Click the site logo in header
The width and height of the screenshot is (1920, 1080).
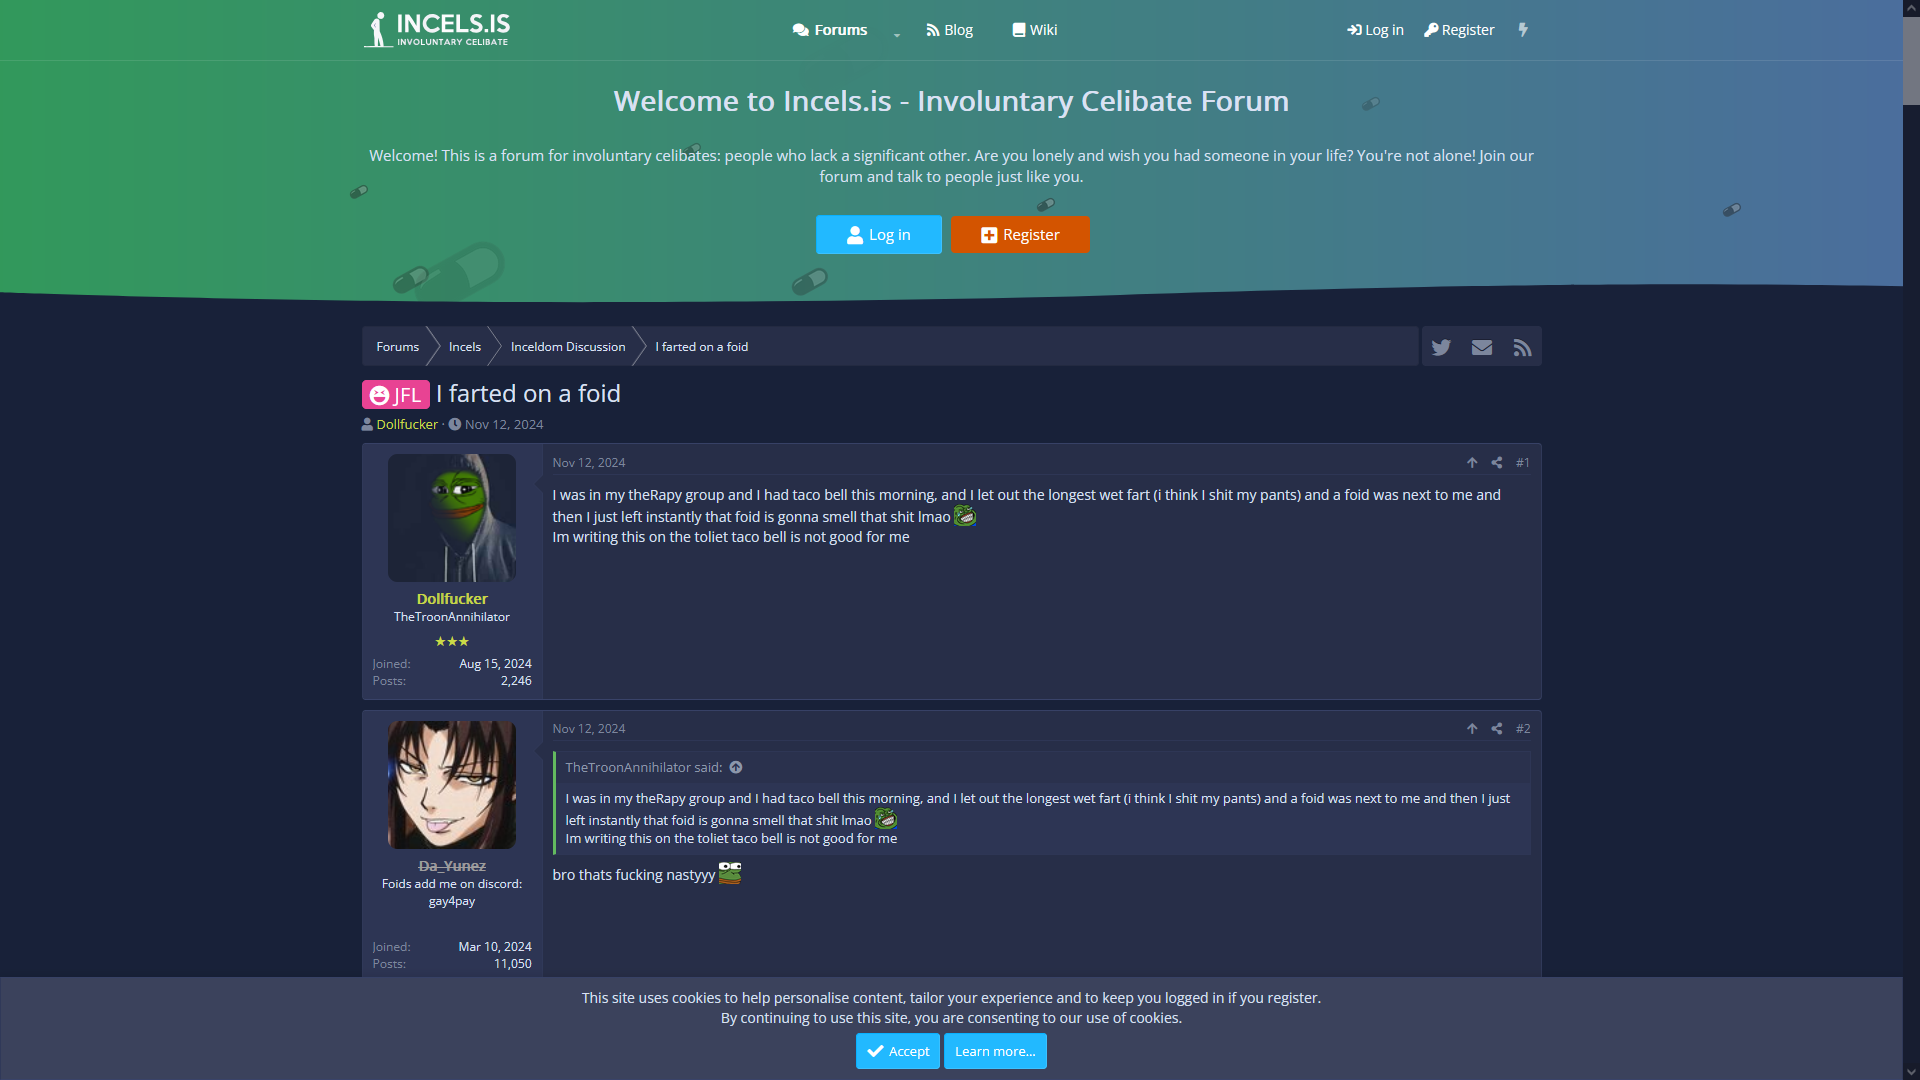click(x=437, y=29)
